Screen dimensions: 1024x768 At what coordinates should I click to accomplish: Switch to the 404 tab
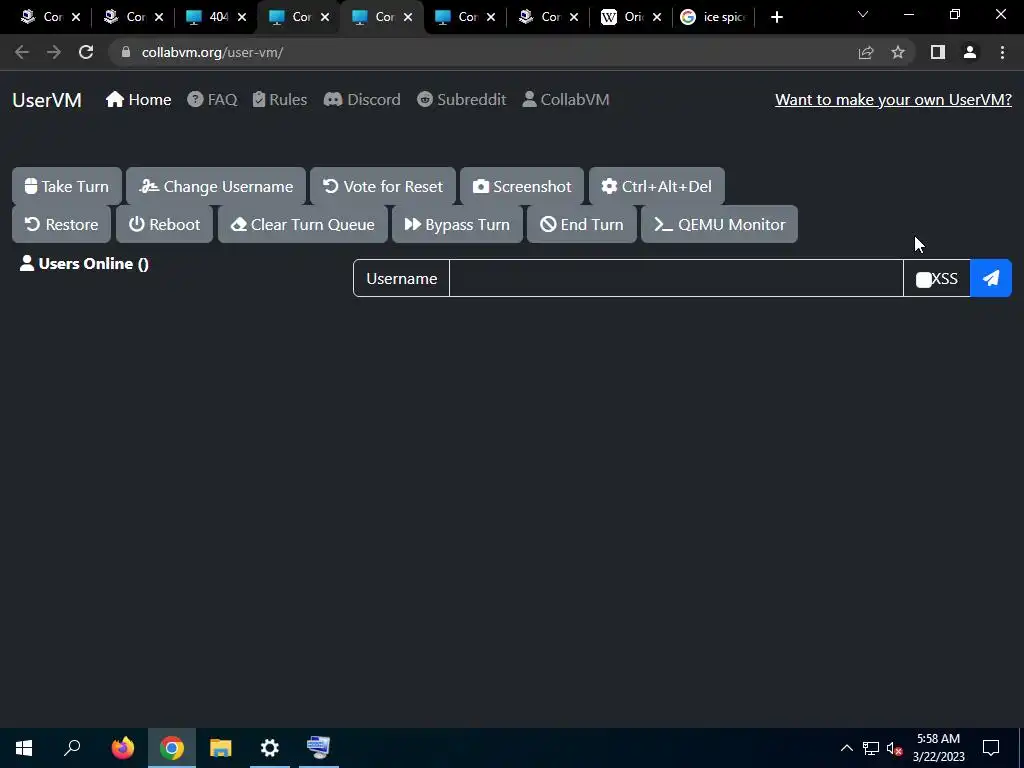coord(218,17)
